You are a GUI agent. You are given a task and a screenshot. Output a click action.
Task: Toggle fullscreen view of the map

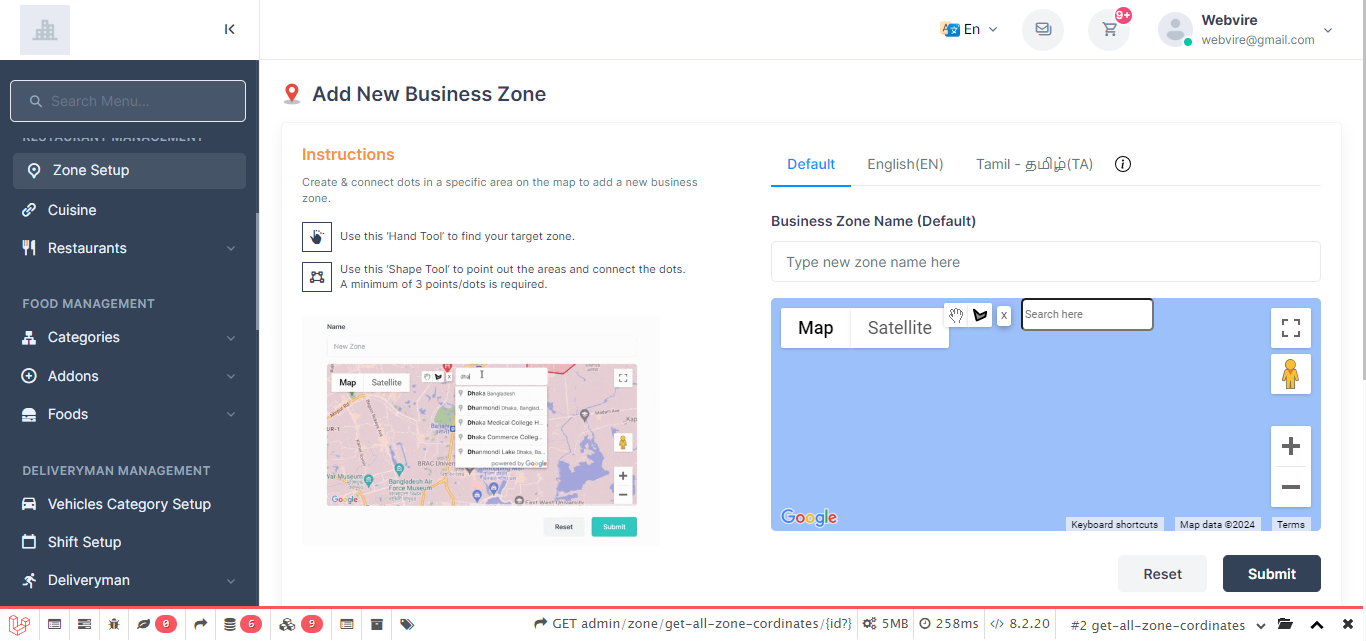point(1290,328)
